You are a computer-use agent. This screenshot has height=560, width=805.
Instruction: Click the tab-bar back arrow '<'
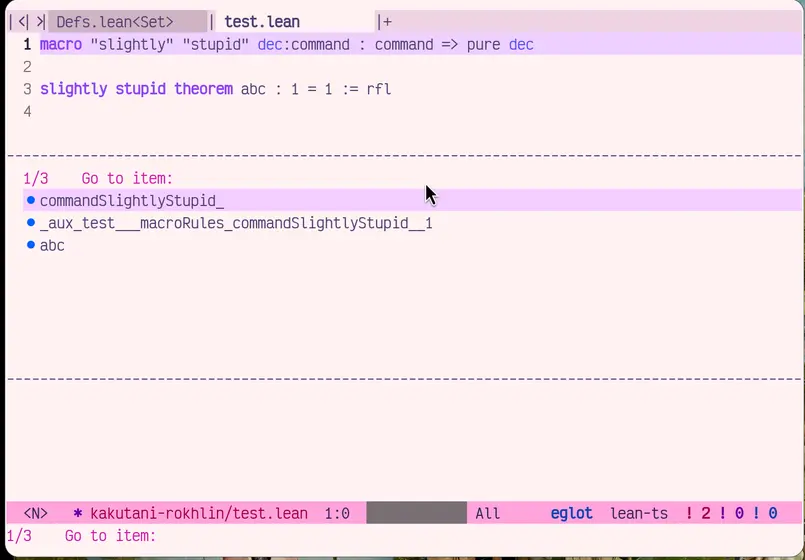[22, 21]
